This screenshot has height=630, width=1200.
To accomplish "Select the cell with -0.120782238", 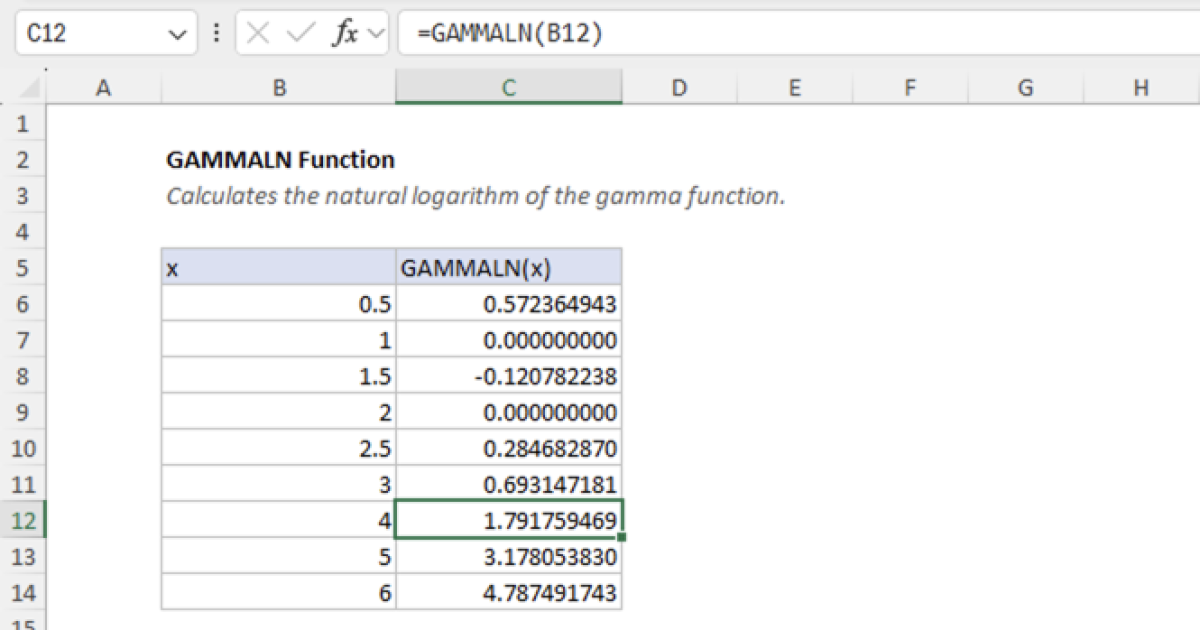I will (509, 376).
